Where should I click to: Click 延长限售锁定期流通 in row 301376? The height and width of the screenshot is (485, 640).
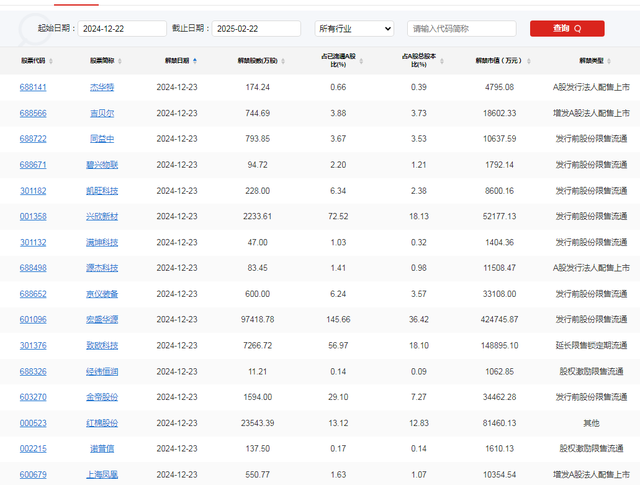[x=591, y=345]
